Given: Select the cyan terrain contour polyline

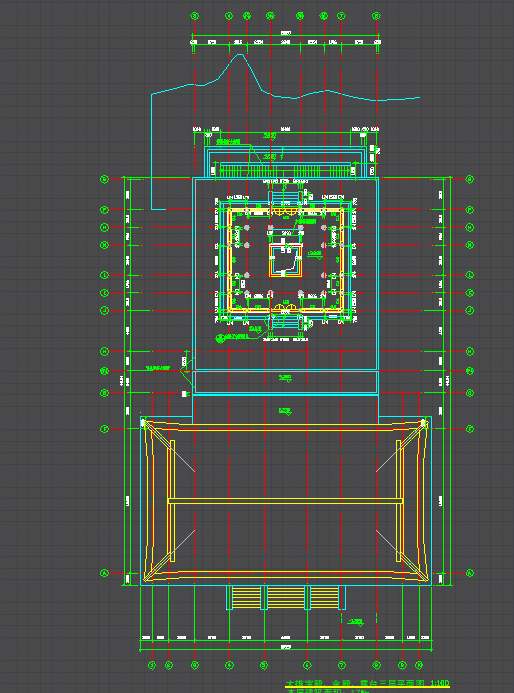Looking at the screenshot, I should point(285,132).
